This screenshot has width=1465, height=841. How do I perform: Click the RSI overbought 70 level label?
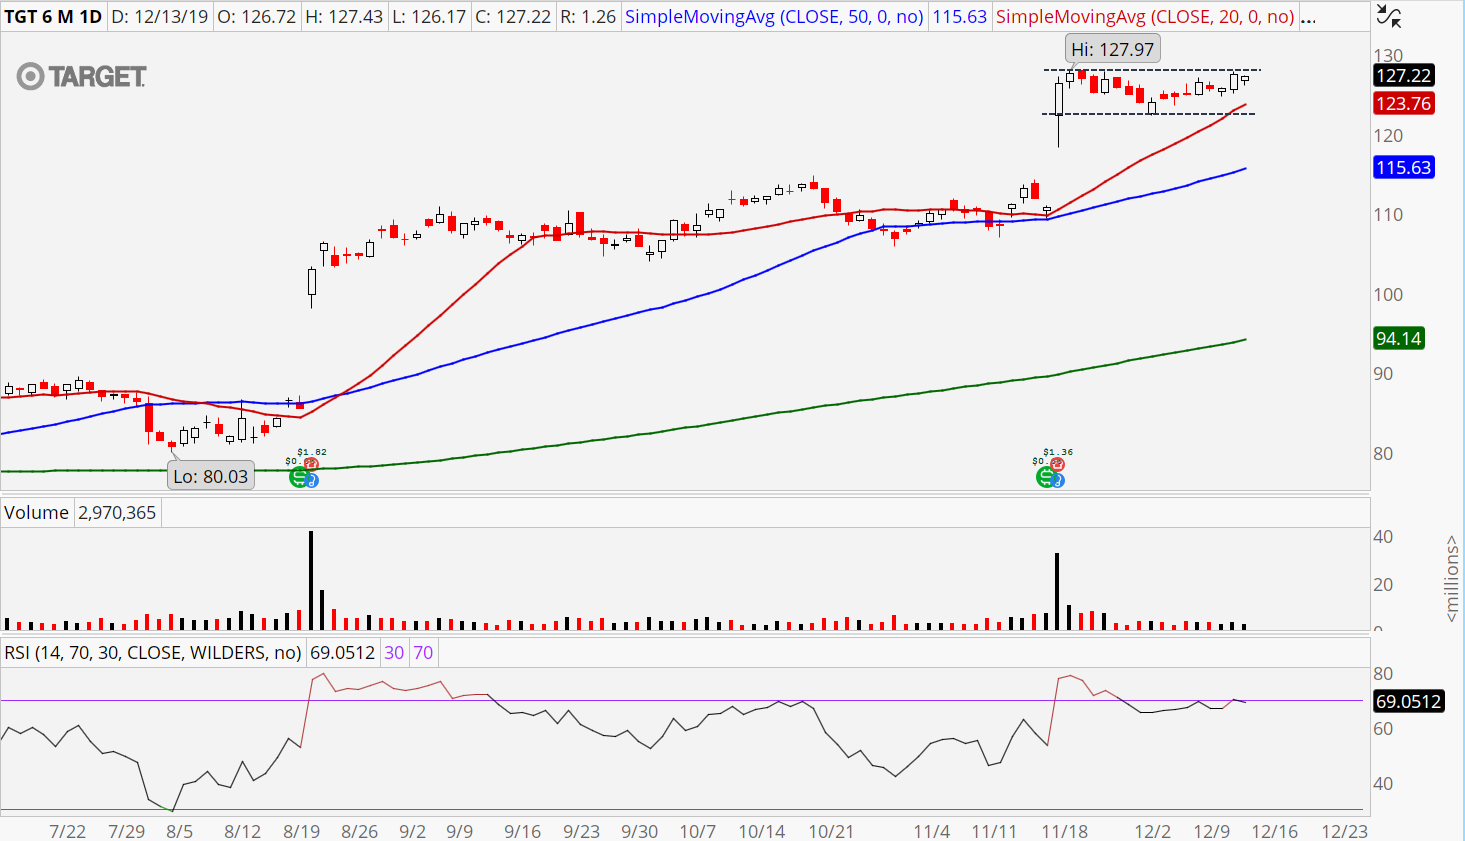tap(423, 653)
